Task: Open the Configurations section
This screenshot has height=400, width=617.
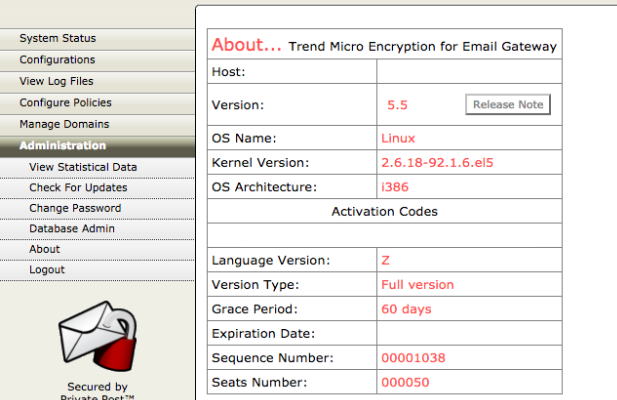Action: tap(58, 60)
